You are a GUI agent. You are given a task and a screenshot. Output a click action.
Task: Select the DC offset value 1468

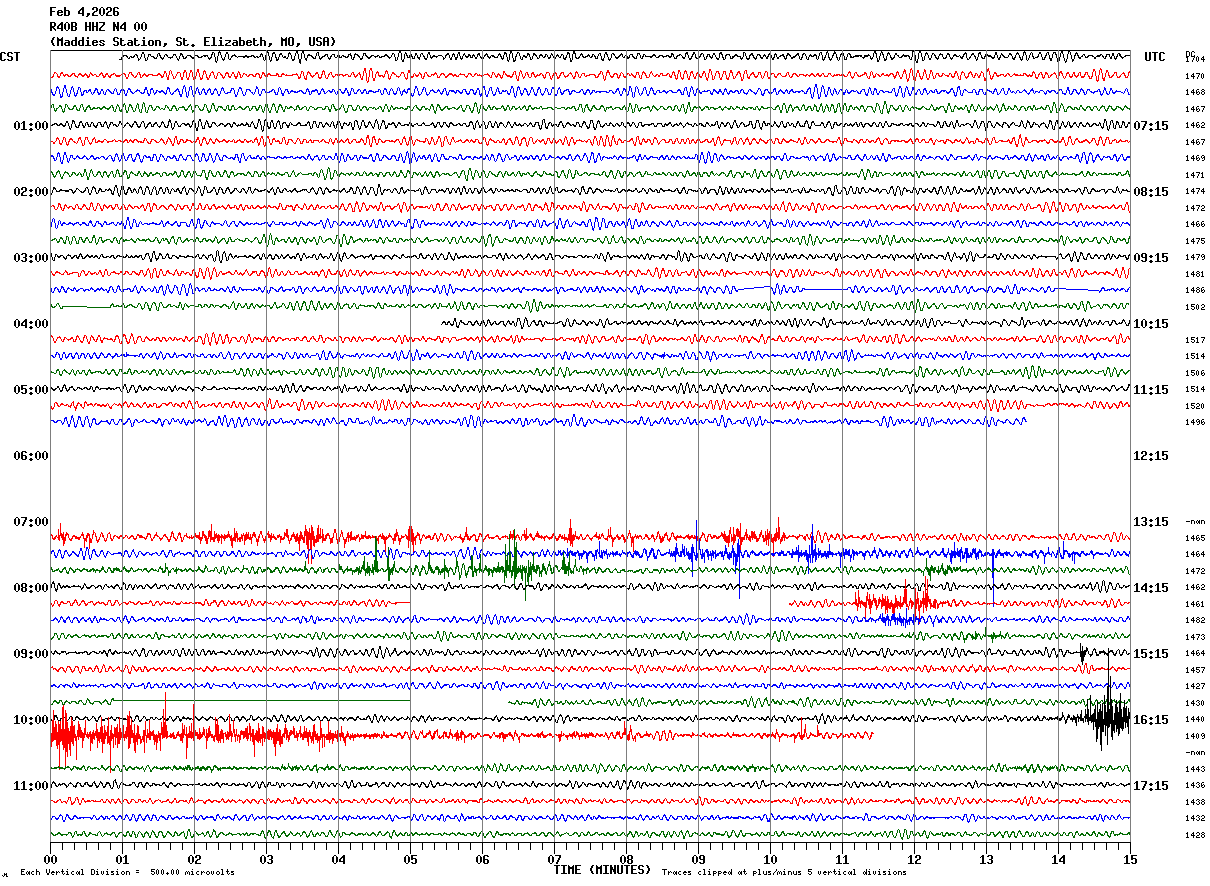pyautogui.click(x=1195, y=92)
